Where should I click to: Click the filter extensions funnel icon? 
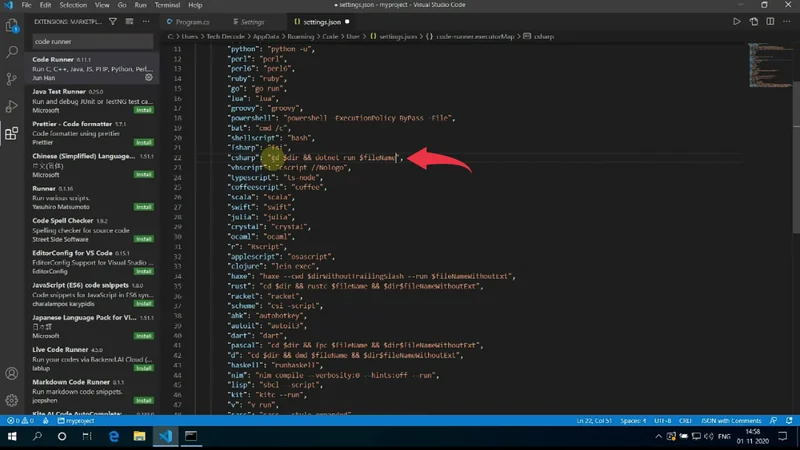tap(113, 21)
